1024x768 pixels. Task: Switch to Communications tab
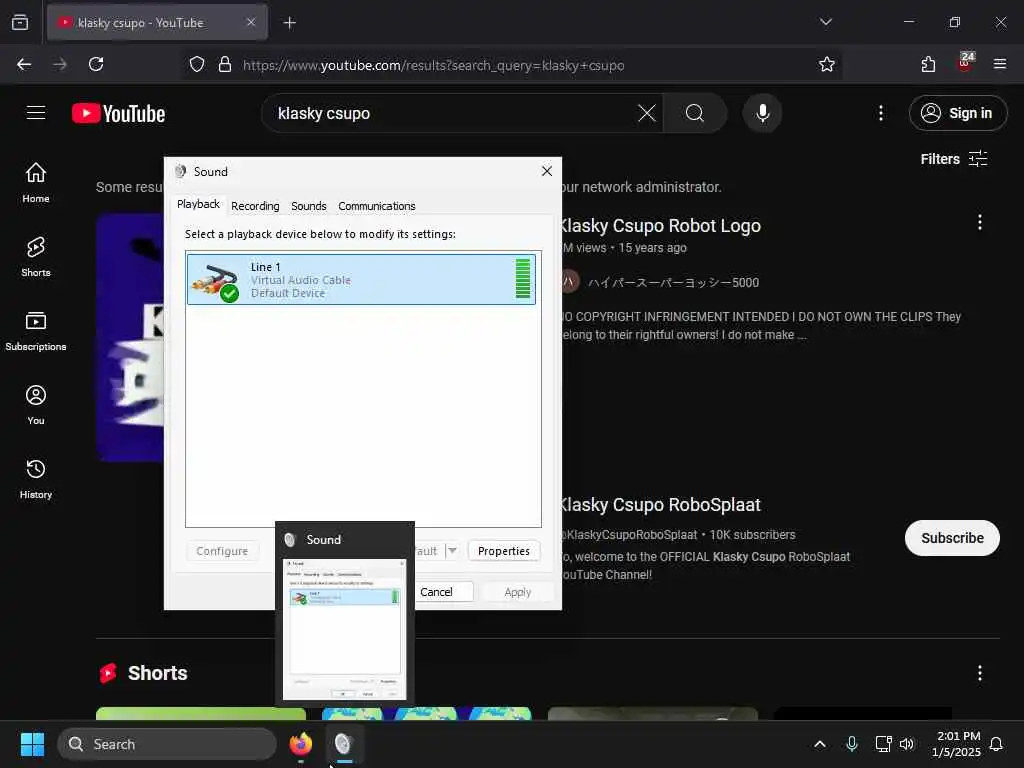pyautogui.click(x=376, y=206)
